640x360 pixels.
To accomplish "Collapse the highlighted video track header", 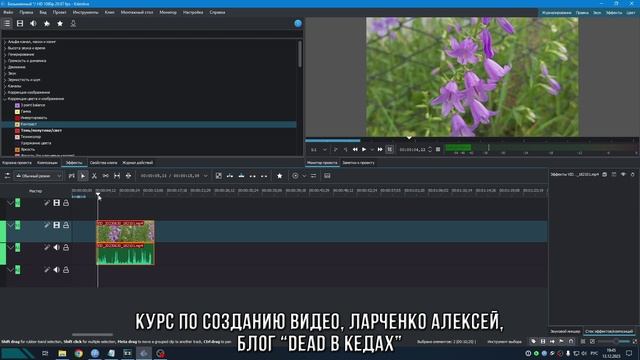I will click(x=10, y=225).
